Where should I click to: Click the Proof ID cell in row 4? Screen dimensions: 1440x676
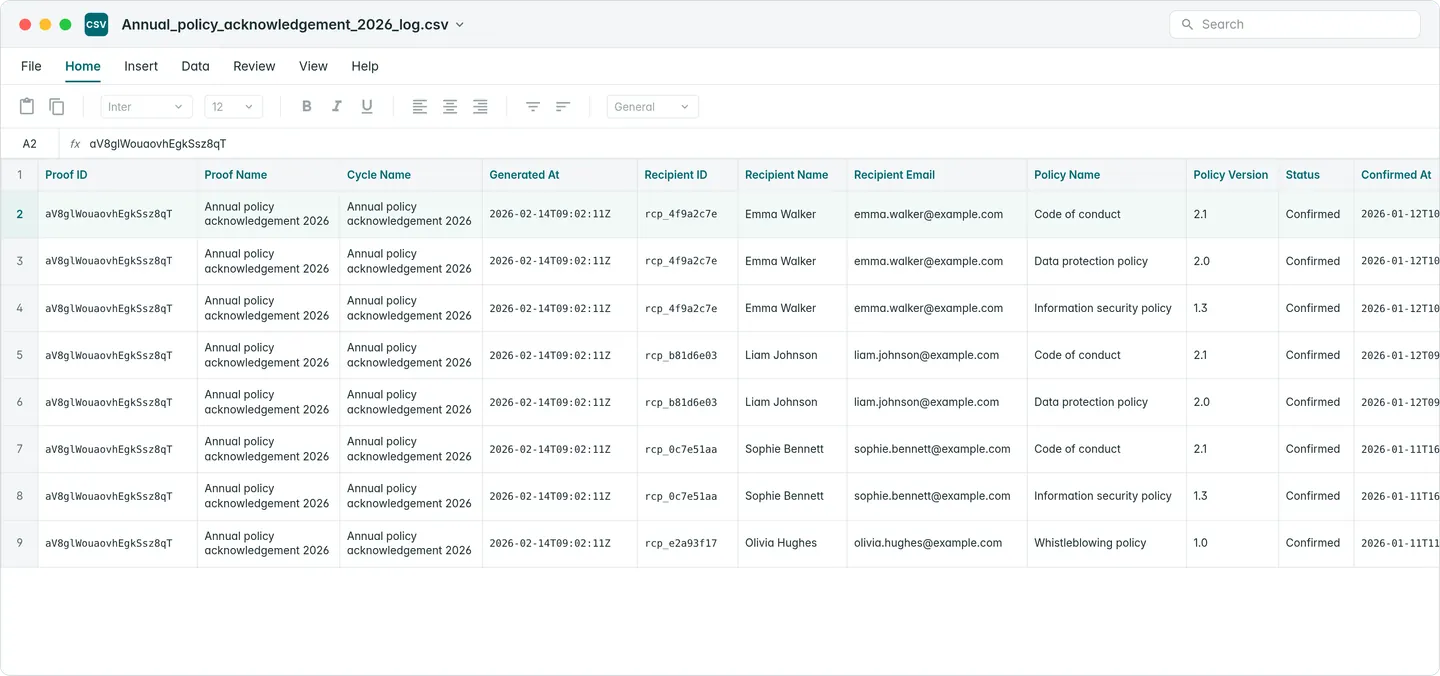(118, 308)
